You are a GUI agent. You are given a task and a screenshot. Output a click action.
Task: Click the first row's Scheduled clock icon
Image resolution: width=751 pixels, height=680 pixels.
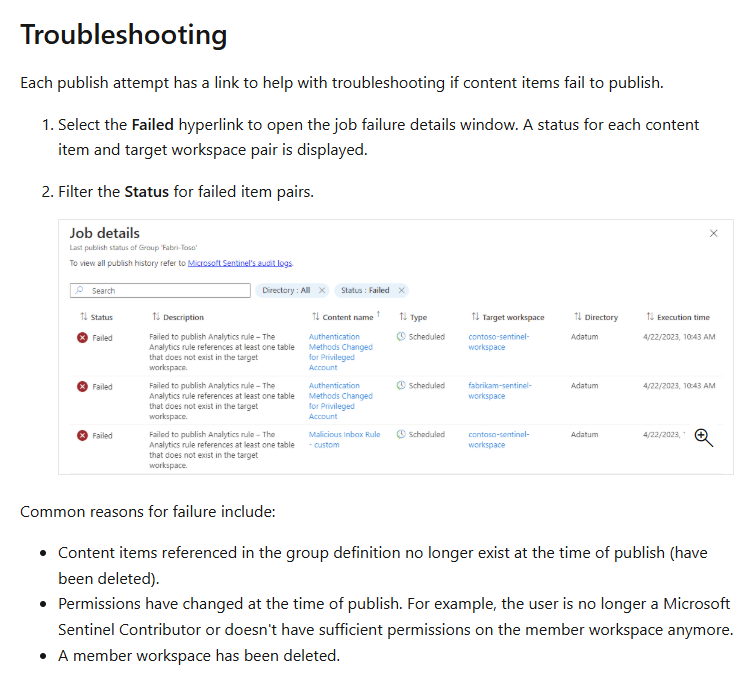(401, 337)
